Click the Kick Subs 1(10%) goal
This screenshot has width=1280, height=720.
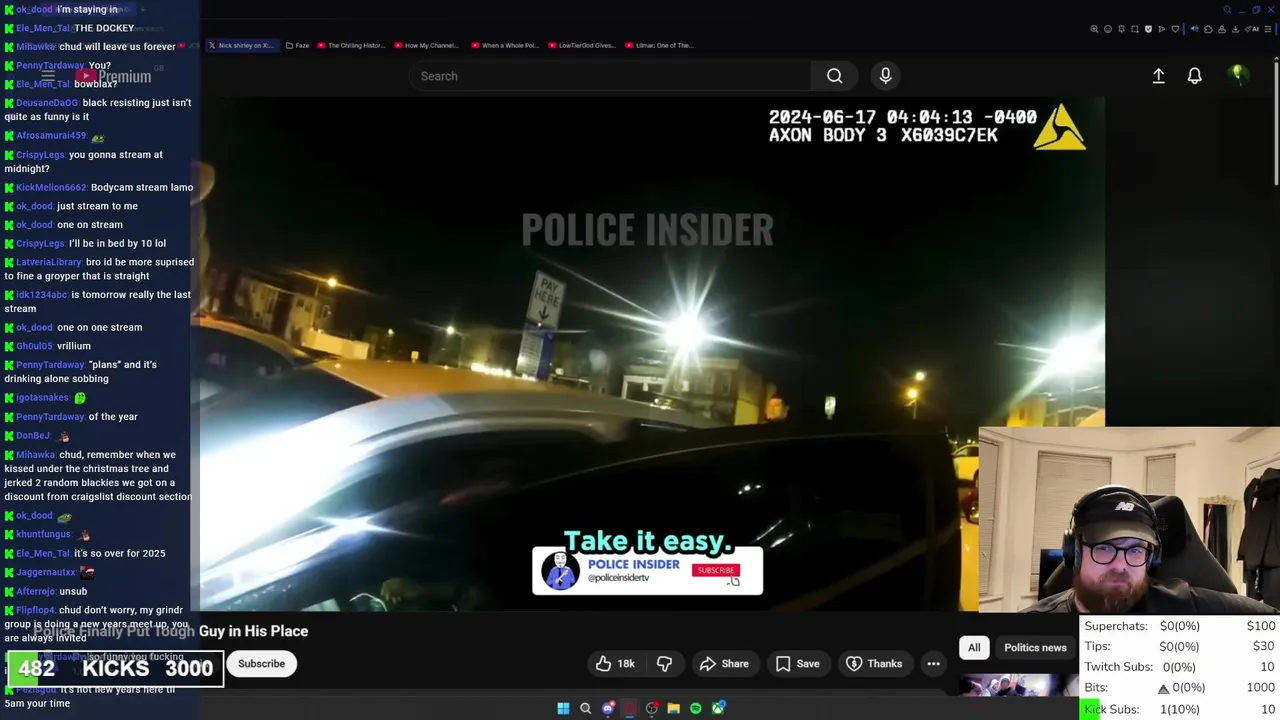point(1180,708)
